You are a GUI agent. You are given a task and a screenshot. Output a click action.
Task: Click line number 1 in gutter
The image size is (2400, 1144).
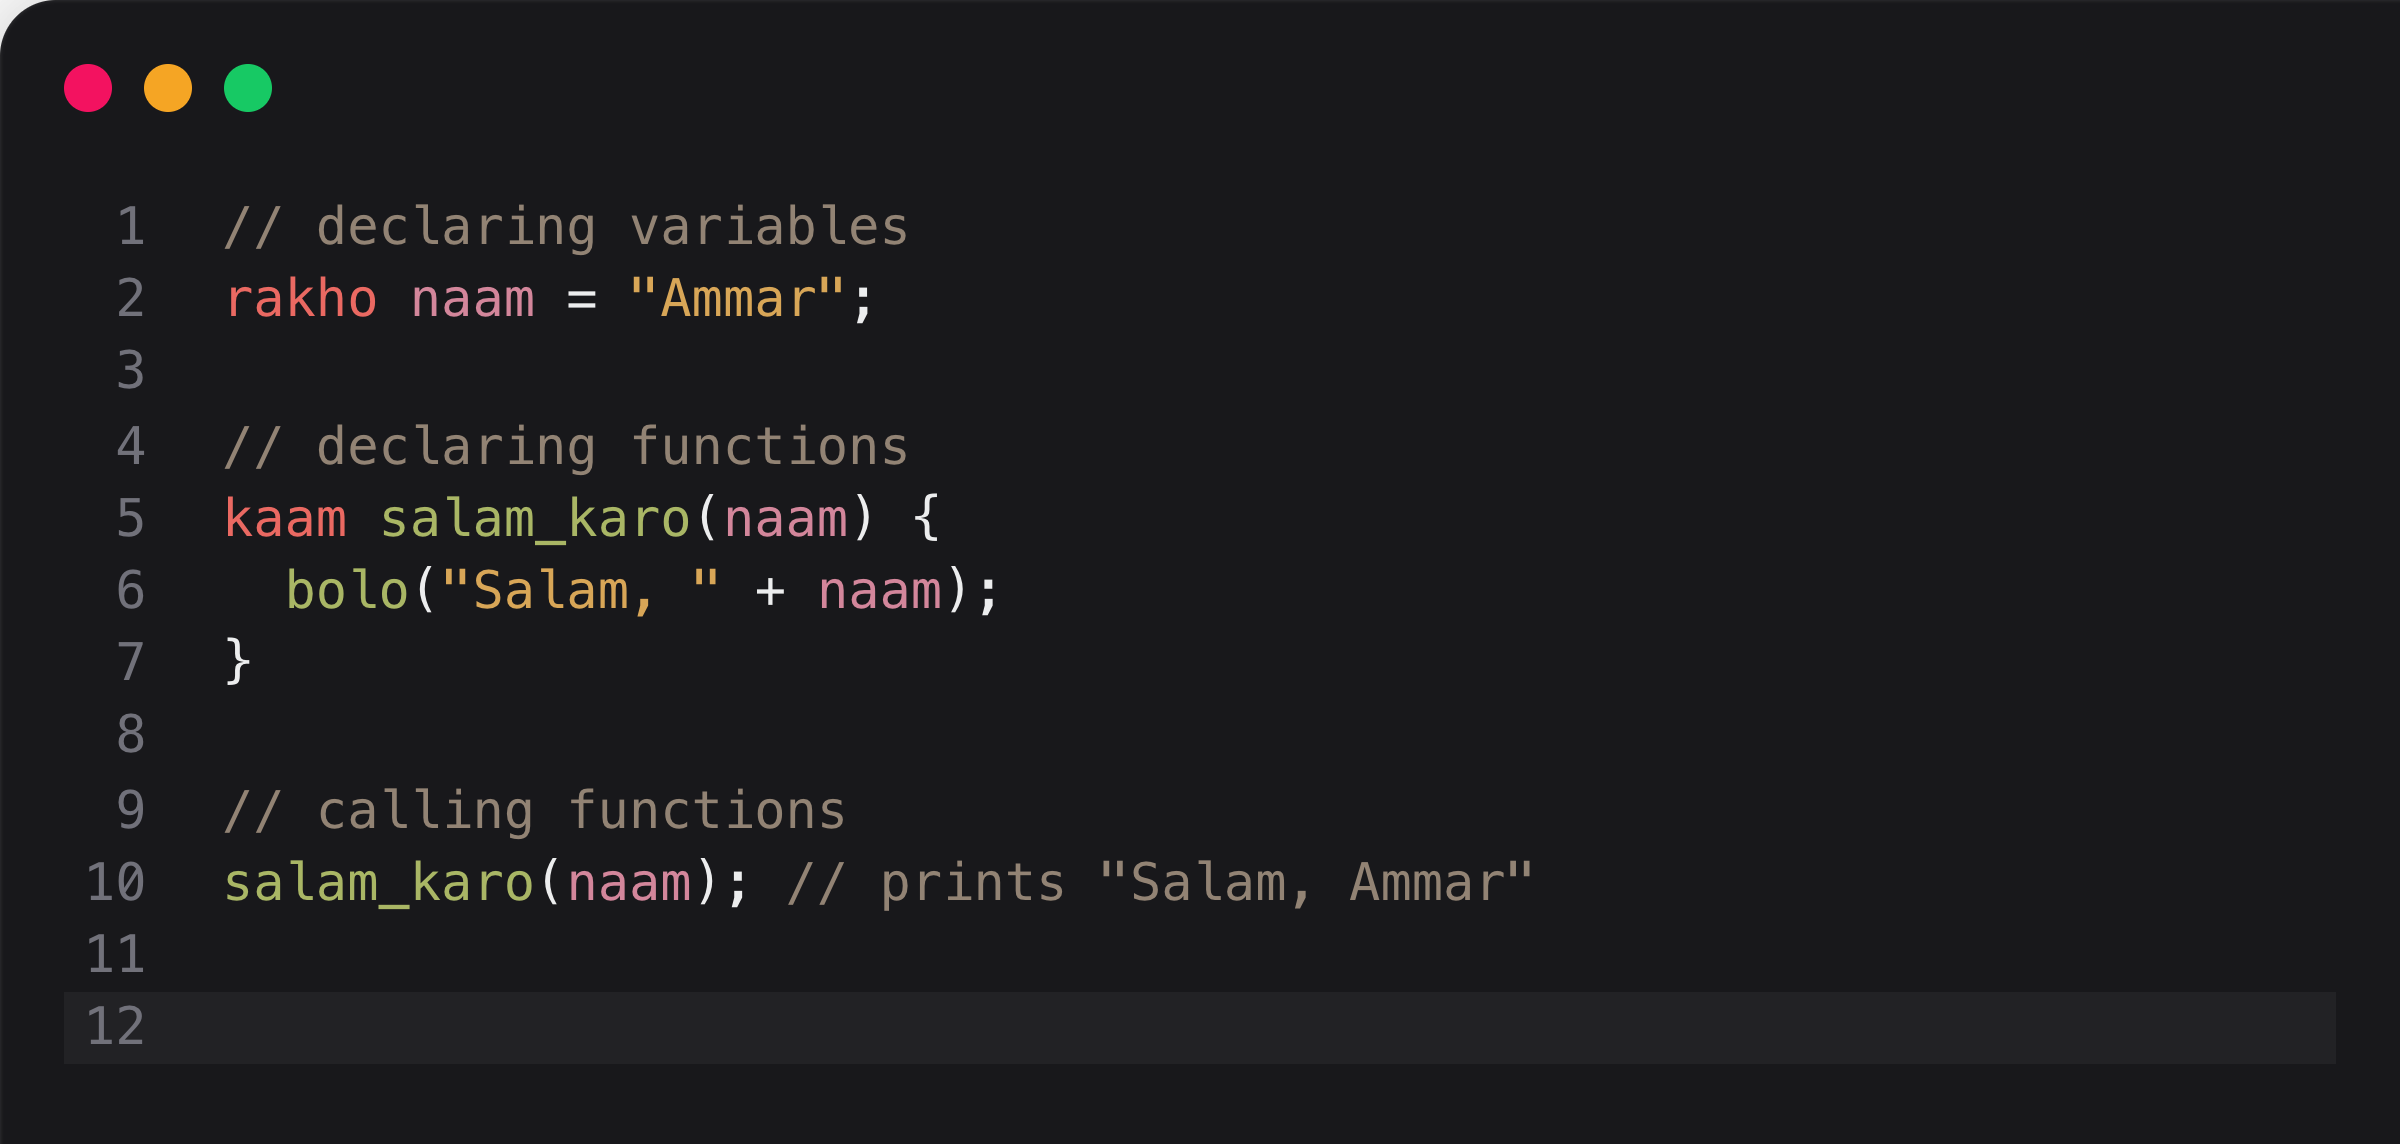click(131, 227)
